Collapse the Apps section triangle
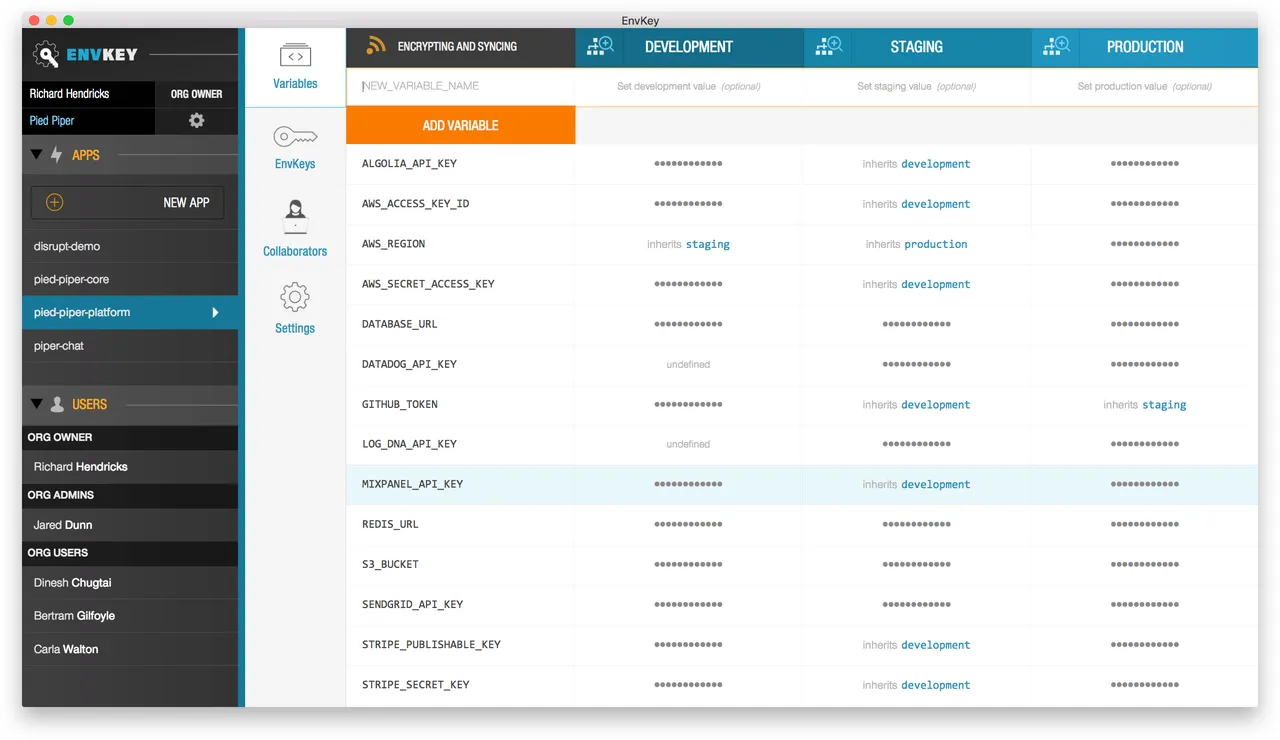Screen dimensions: 1280x740 click(x=37, y=155)
